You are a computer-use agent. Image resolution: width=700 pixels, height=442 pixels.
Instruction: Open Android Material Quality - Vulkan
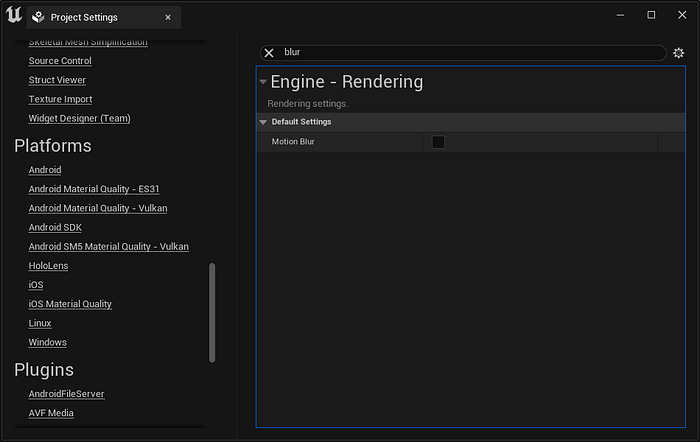[x=98, y=208]
